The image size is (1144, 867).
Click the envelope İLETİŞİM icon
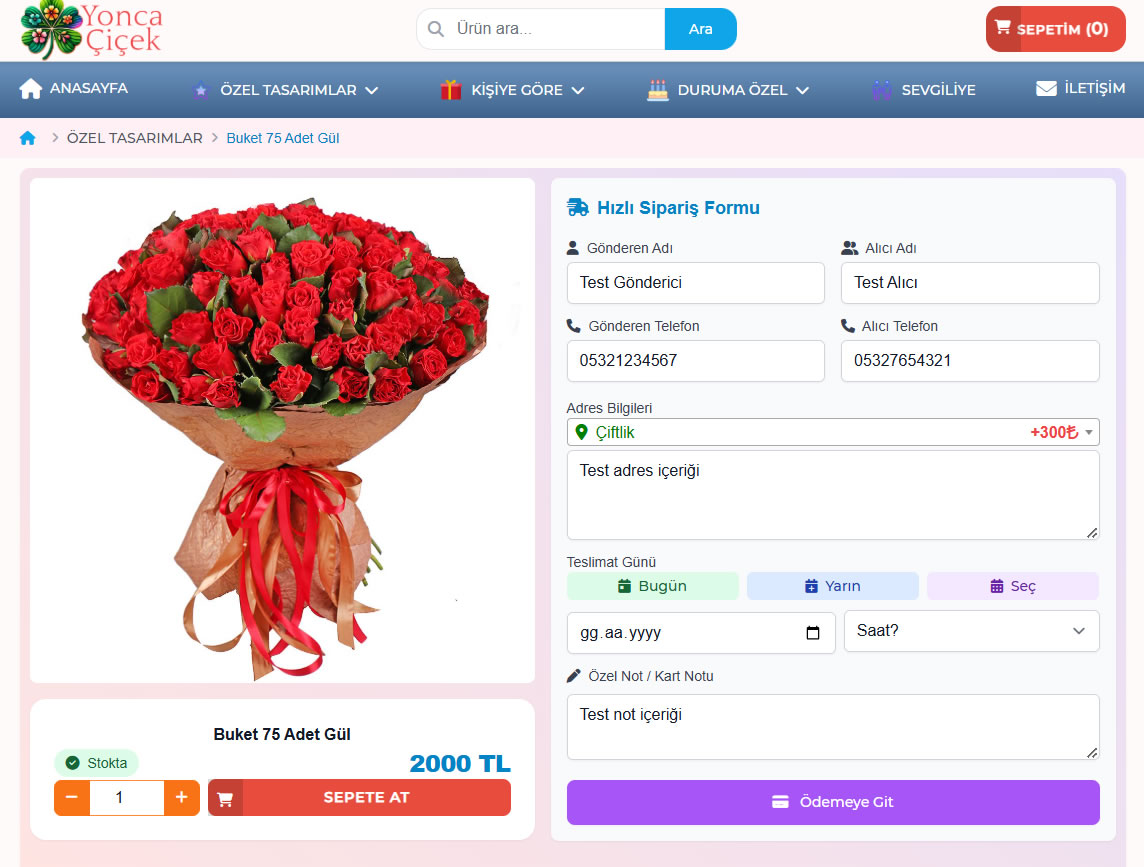tap(1046, 88)
